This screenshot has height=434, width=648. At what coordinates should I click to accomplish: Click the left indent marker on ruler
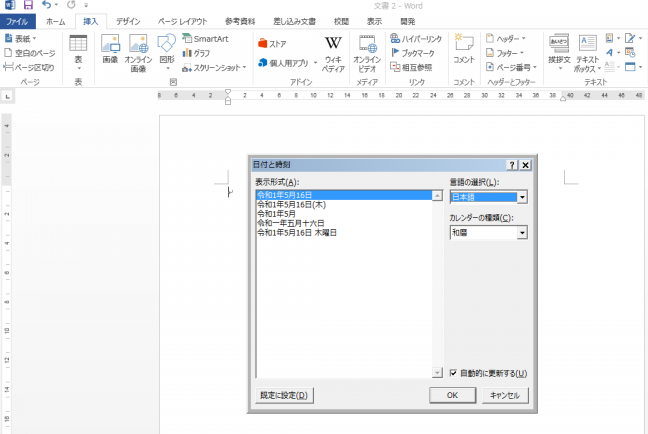pyautogui.click(x=228, y=102)
